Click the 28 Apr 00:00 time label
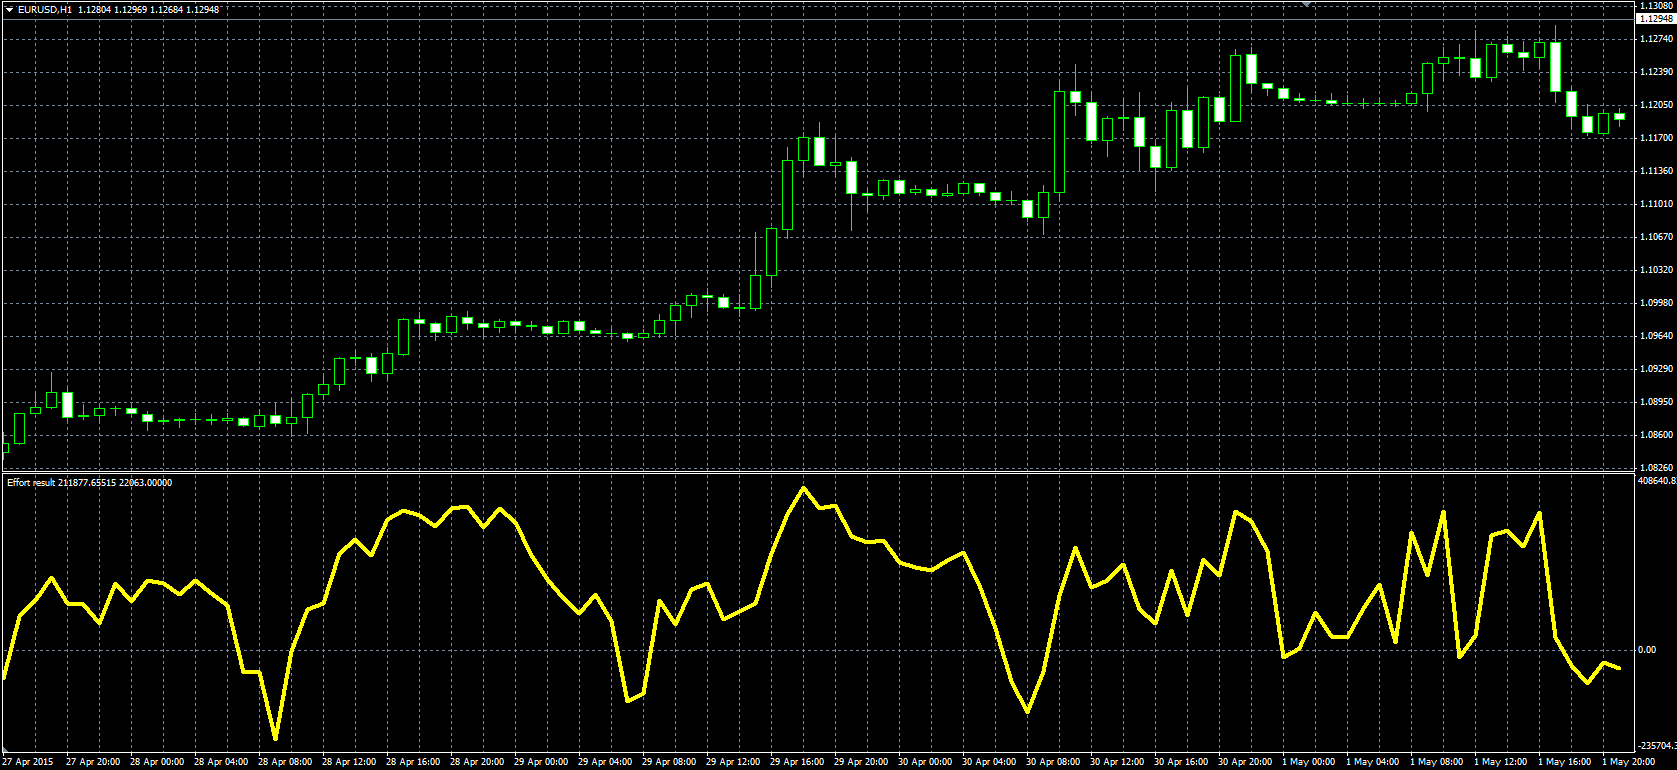Image resolution: width=1677 pixels, height=770 pixels. (x=157, y=762)
